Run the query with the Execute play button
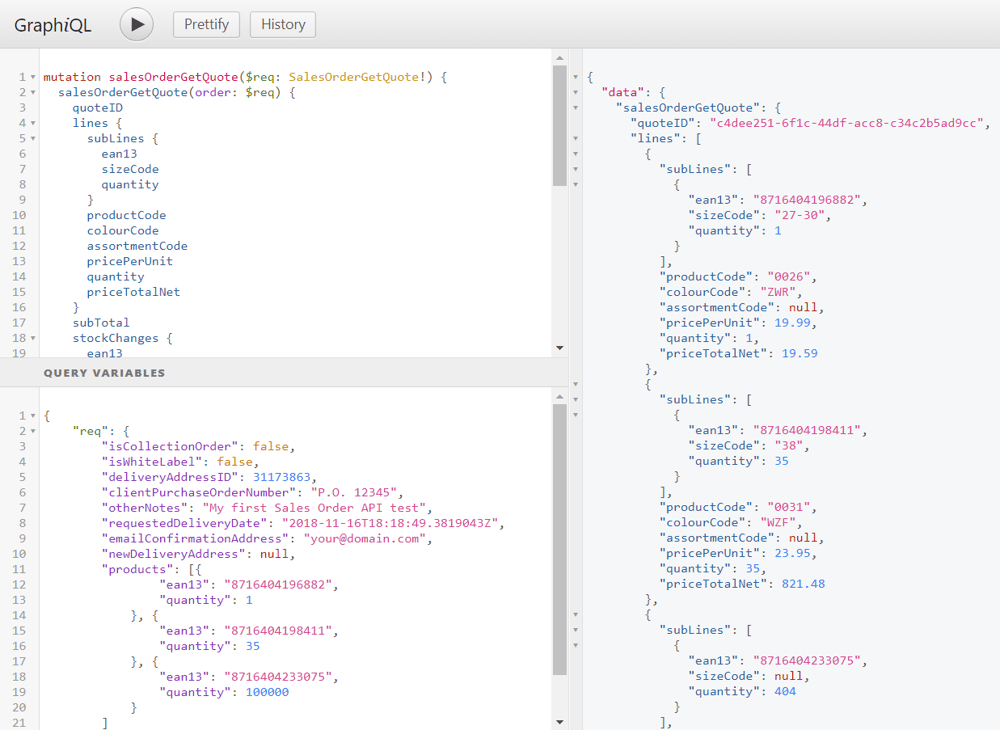Image resolution: width=1000 pixels, height=730 pixels. tap(136, 24)
